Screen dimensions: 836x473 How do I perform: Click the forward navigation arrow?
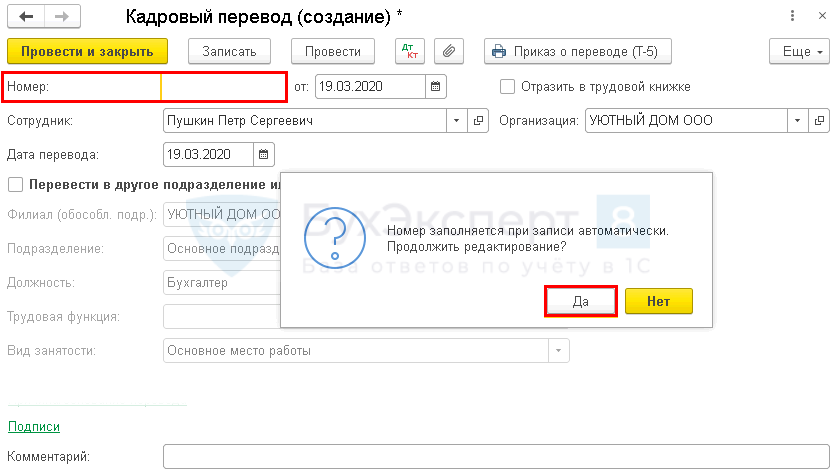tap(60, 17)
